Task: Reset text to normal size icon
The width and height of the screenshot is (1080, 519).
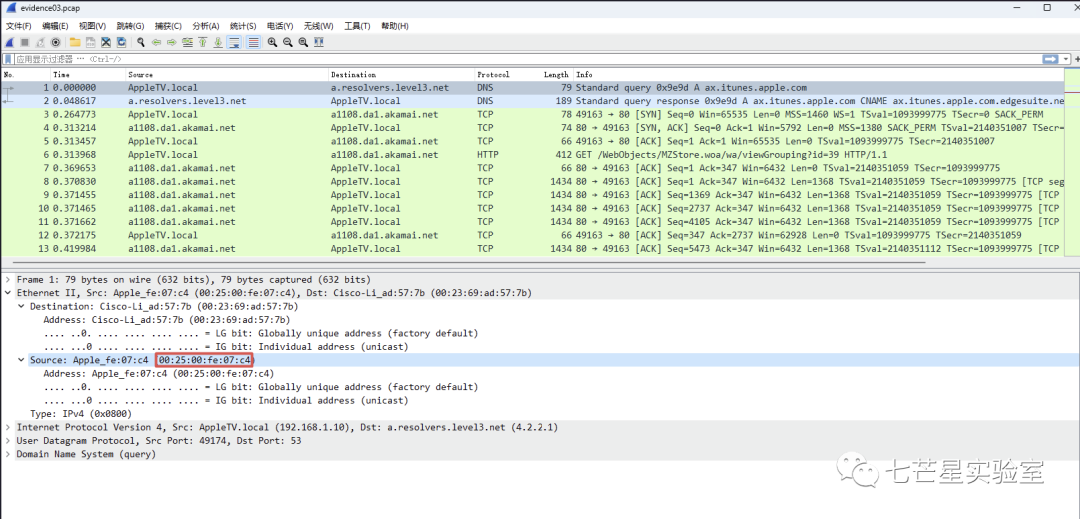Action: (x=303, y=42)
